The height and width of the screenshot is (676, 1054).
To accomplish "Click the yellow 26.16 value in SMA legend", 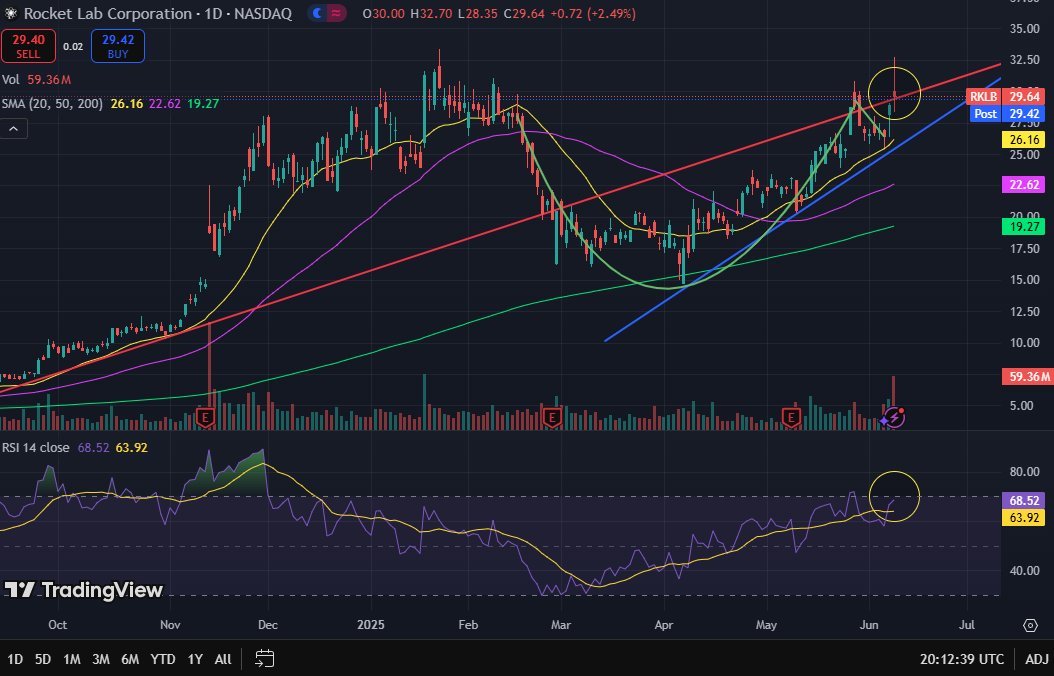I will tap(127, 103).
